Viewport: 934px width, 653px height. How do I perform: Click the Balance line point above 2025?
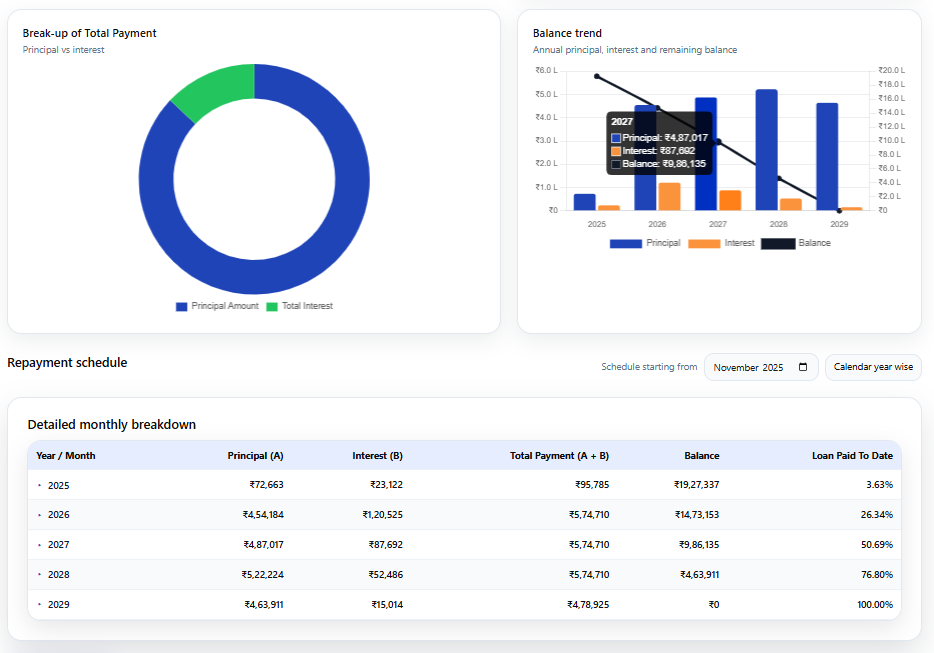pyautogui.click(x=597, y=76)
